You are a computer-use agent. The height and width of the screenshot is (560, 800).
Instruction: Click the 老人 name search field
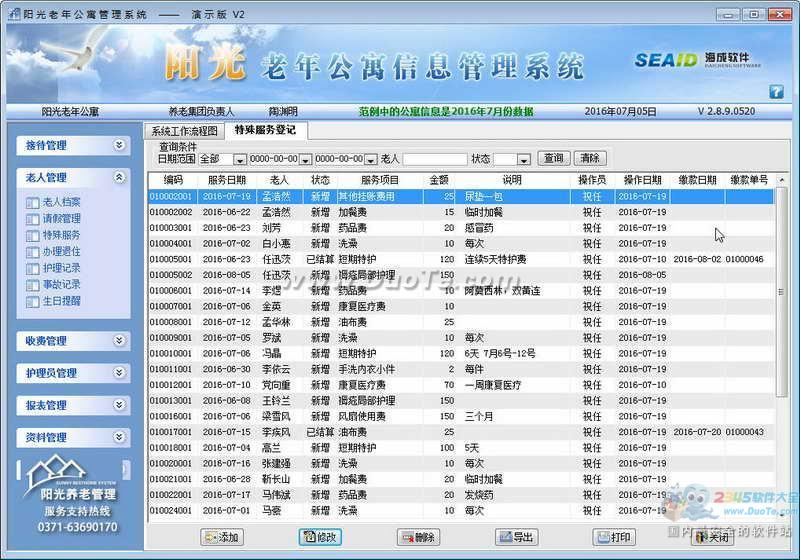click(434, 159)
